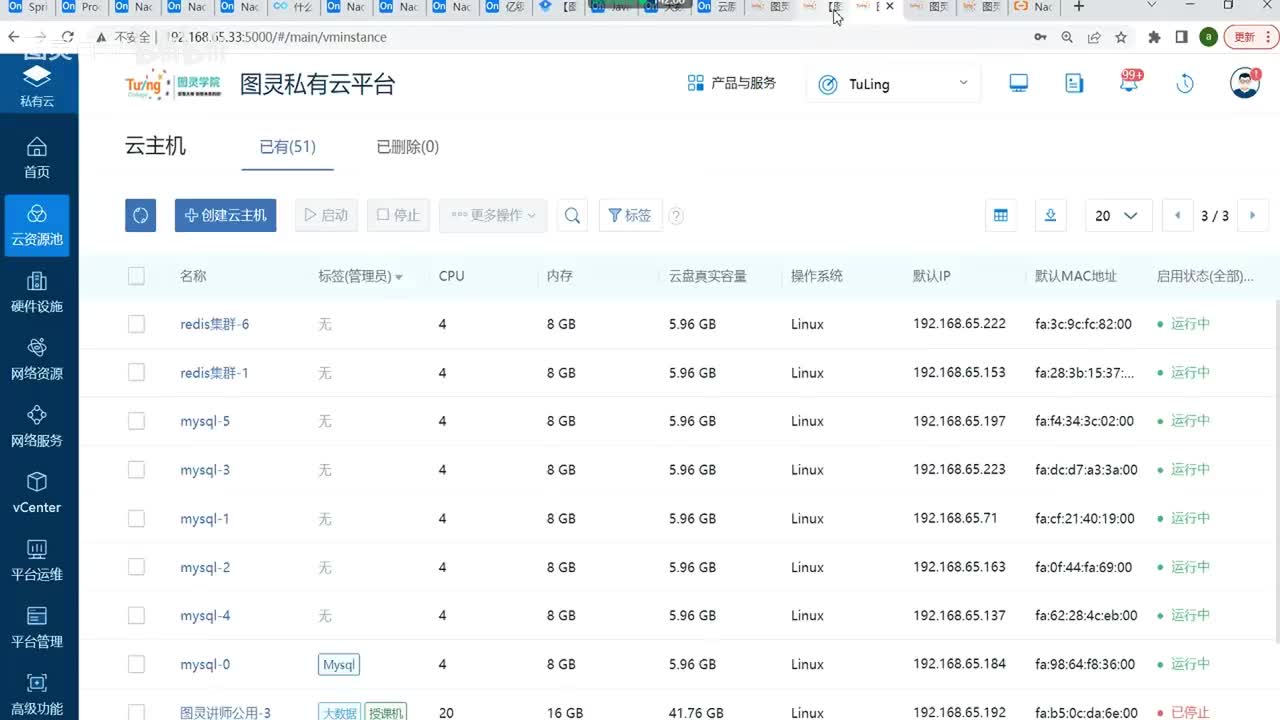Open redis集群-6 instance link
Image resolution: width=1280 pixels, height=720 pixels.
214,324
